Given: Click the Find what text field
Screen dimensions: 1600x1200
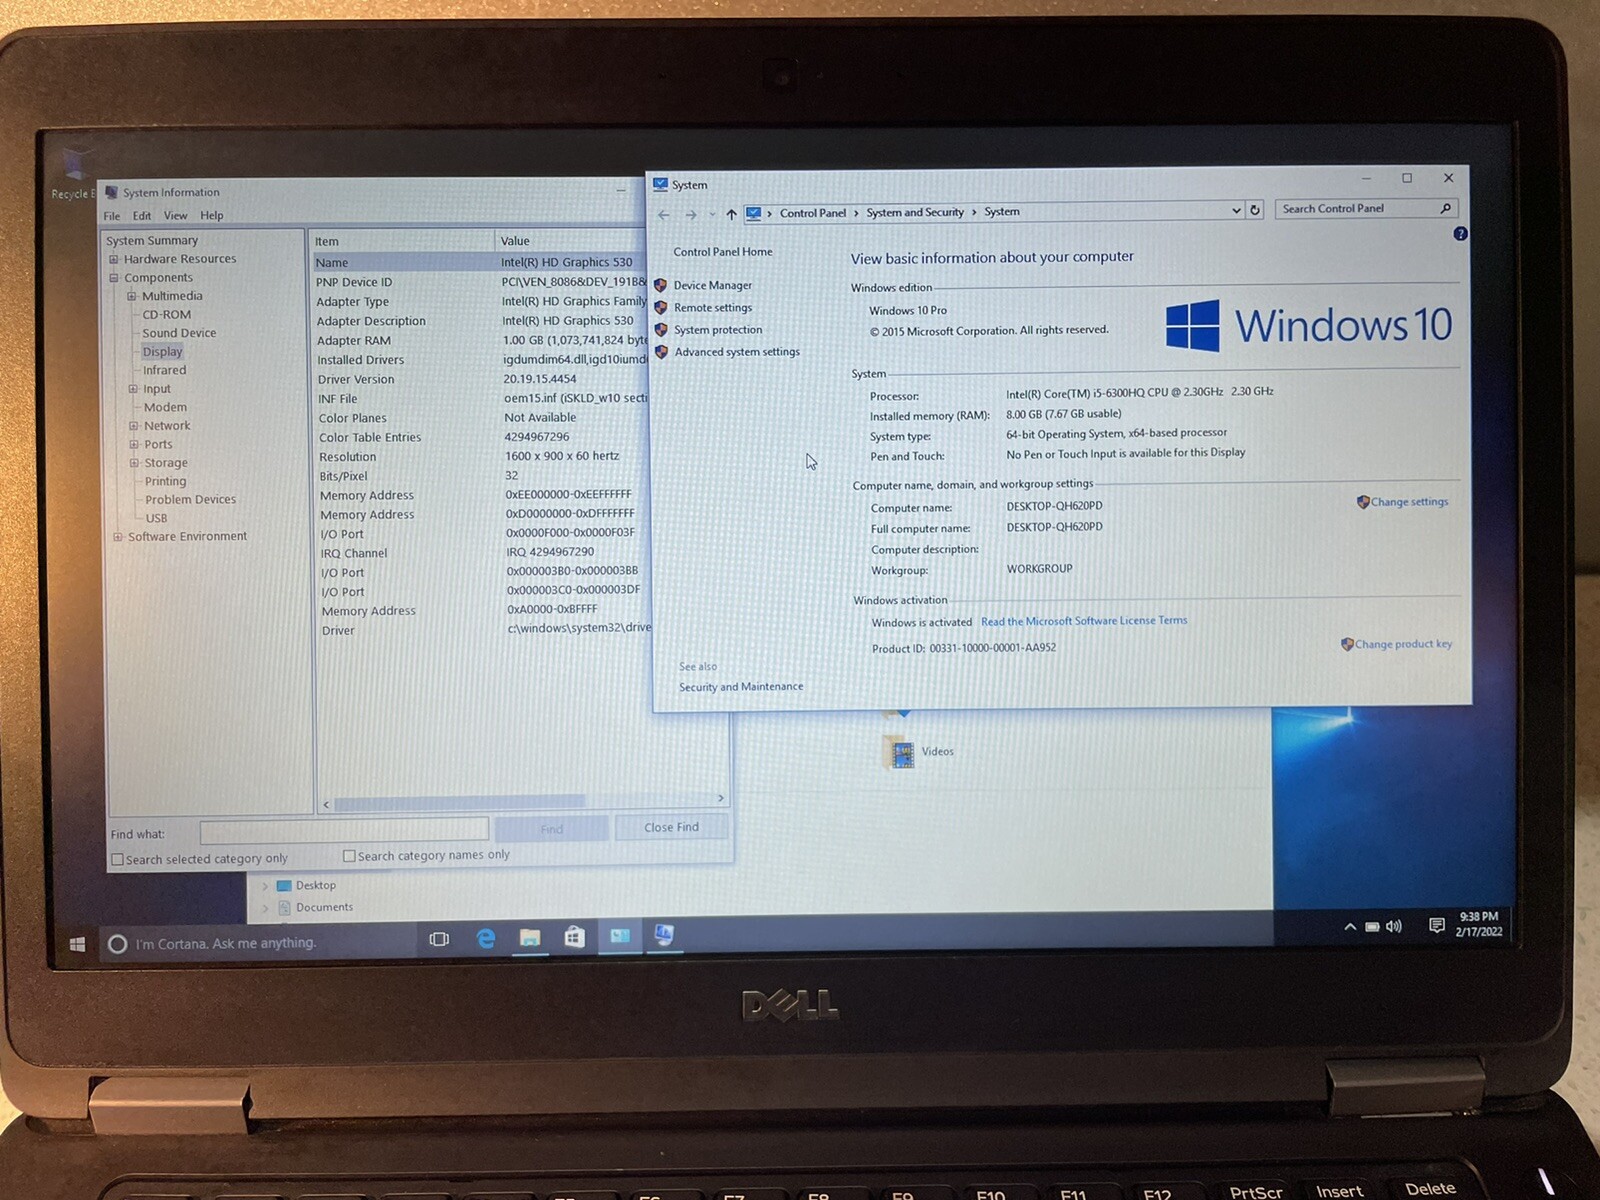Looking at the screenshot, I should pyautogui.click(x=344, y=830).
